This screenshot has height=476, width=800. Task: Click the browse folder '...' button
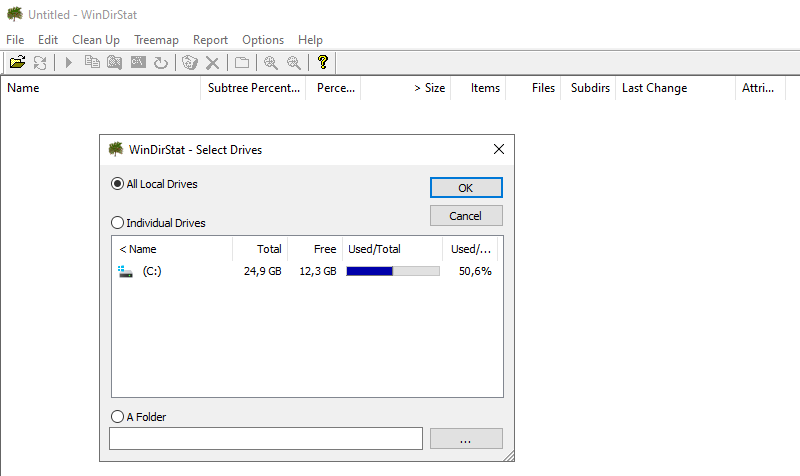(x=466, y=439)
